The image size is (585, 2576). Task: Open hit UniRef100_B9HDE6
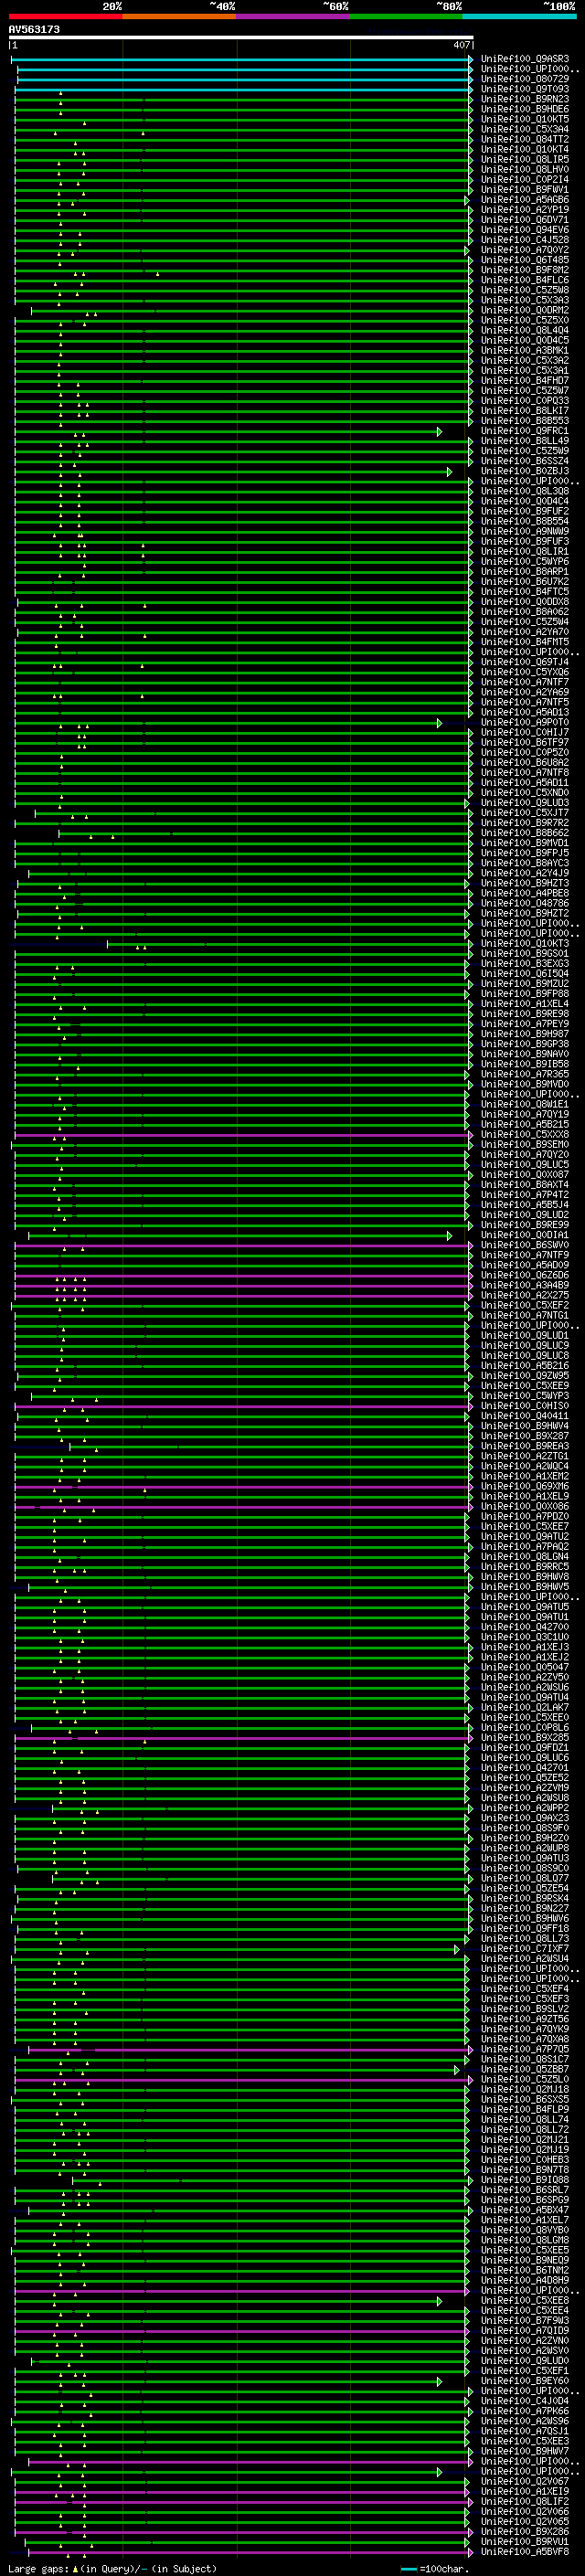coord(525,109)
